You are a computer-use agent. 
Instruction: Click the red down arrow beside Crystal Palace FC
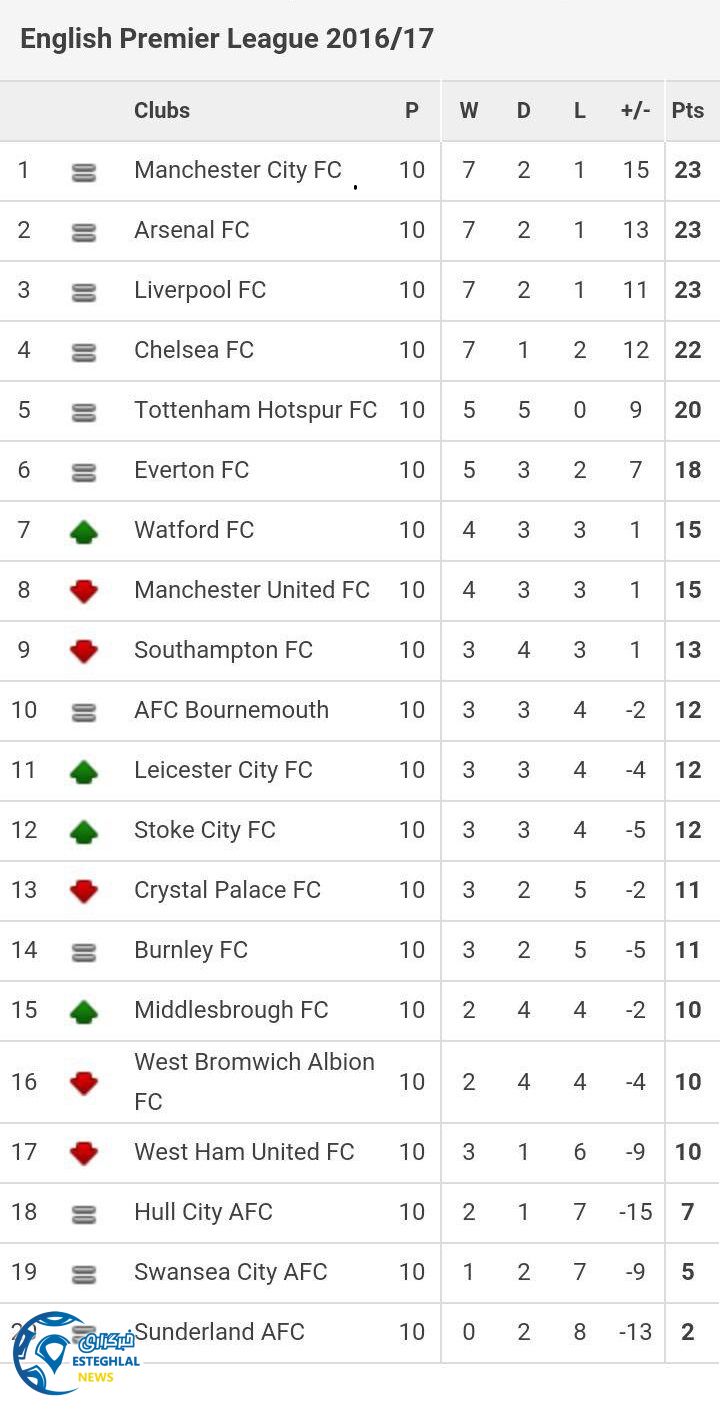(x=84, y=891)
